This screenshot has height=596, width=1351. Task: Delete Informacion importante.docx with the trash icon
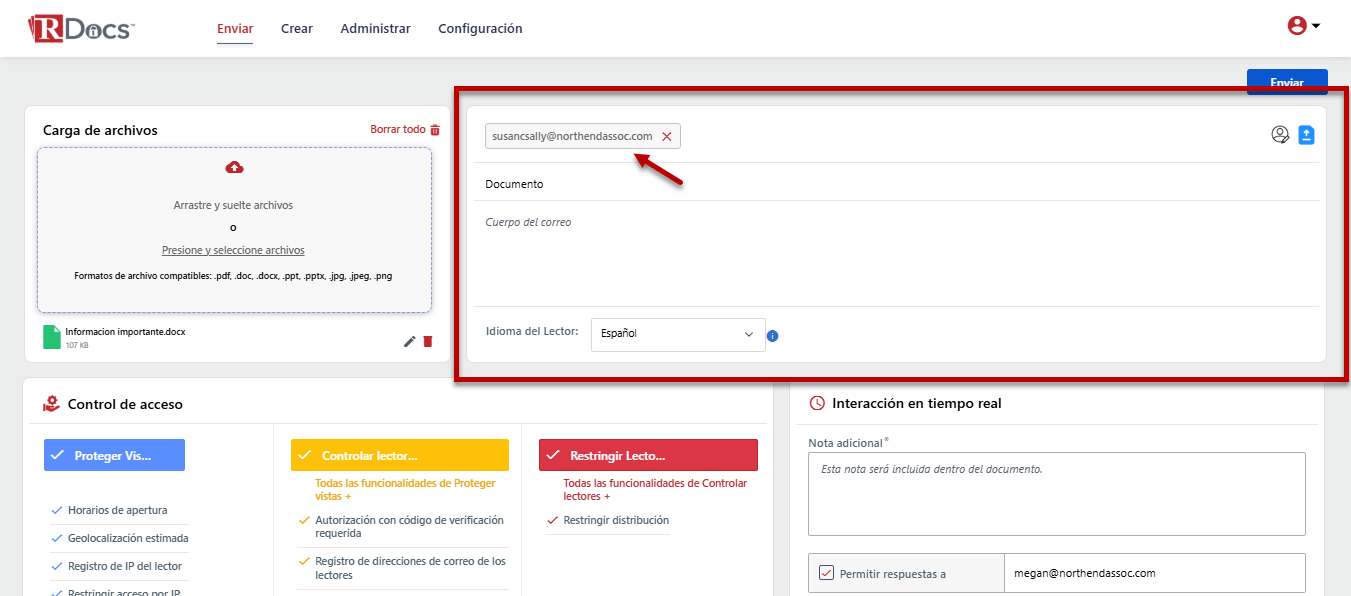(x=428, y=341)
